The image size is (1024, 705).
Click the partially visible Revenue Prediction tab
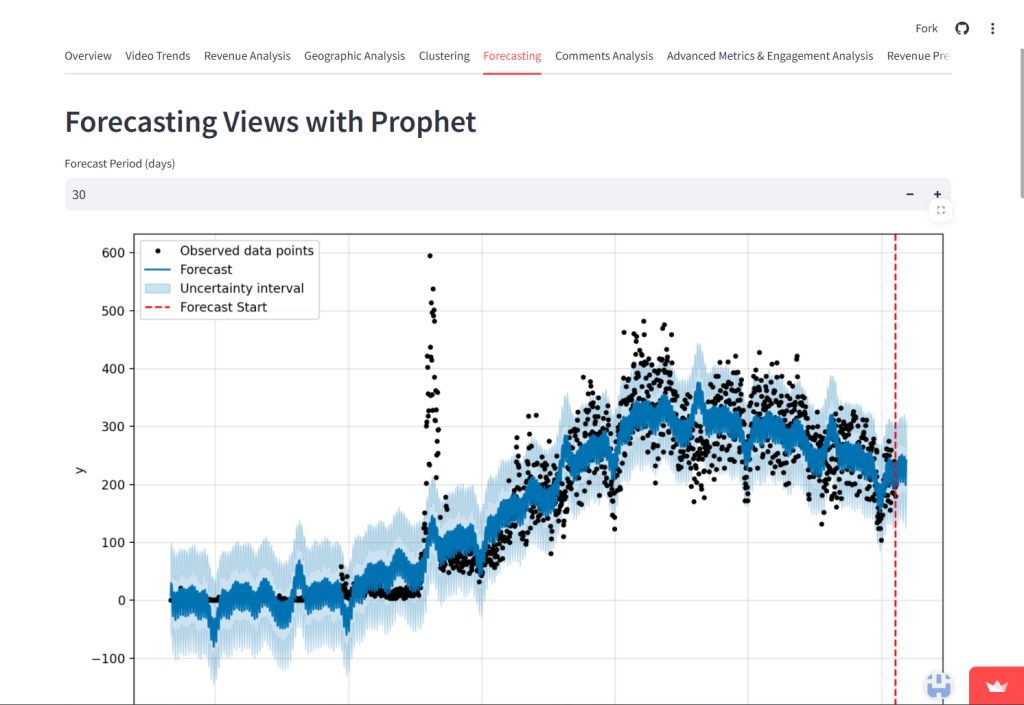(x=917, y=56)
